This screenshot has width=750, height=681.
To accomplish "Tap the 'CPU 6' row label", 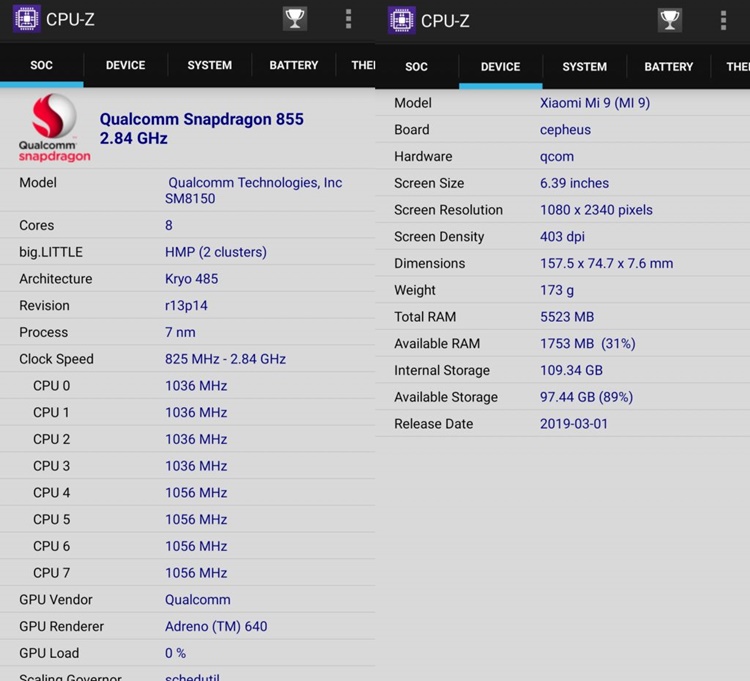I will [52, 547].
